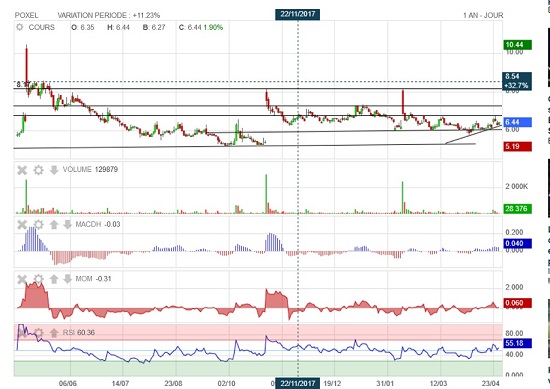Image resolution: width=550 pixels, height=389 pixels.
Task: Move the MACDH panel up
Action: [x=54, y=224]
